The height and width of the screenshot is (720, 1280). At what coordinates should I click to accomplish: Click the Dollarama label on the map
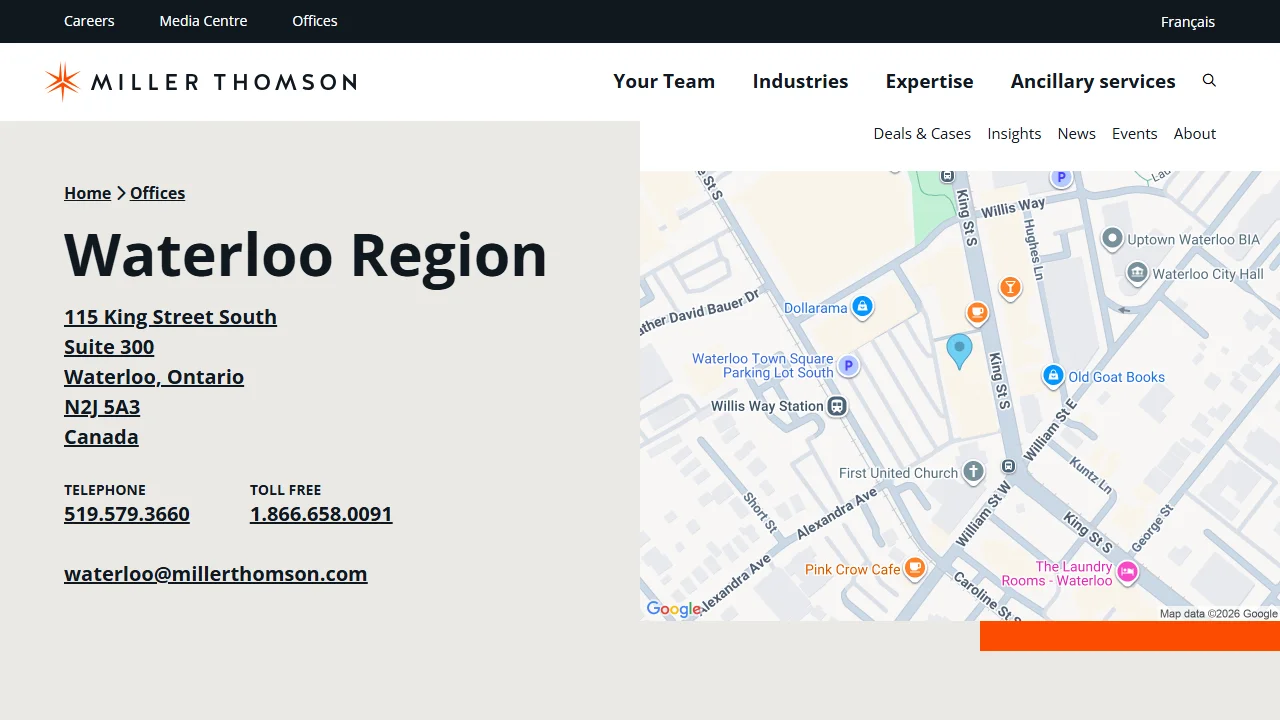(815, 308)
